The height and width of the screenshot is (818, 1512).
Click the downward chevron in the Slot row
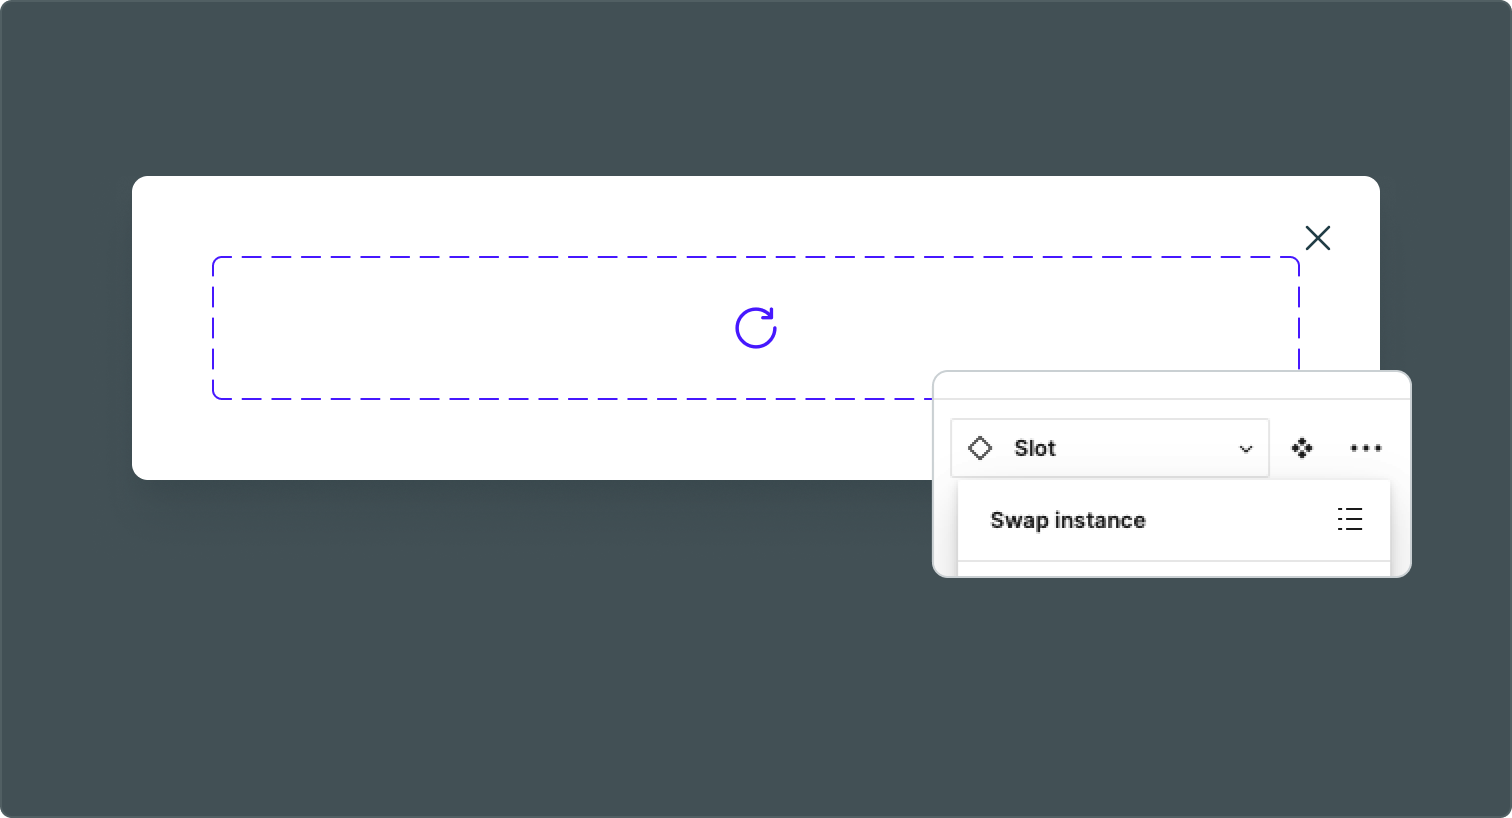point(1245,449)
